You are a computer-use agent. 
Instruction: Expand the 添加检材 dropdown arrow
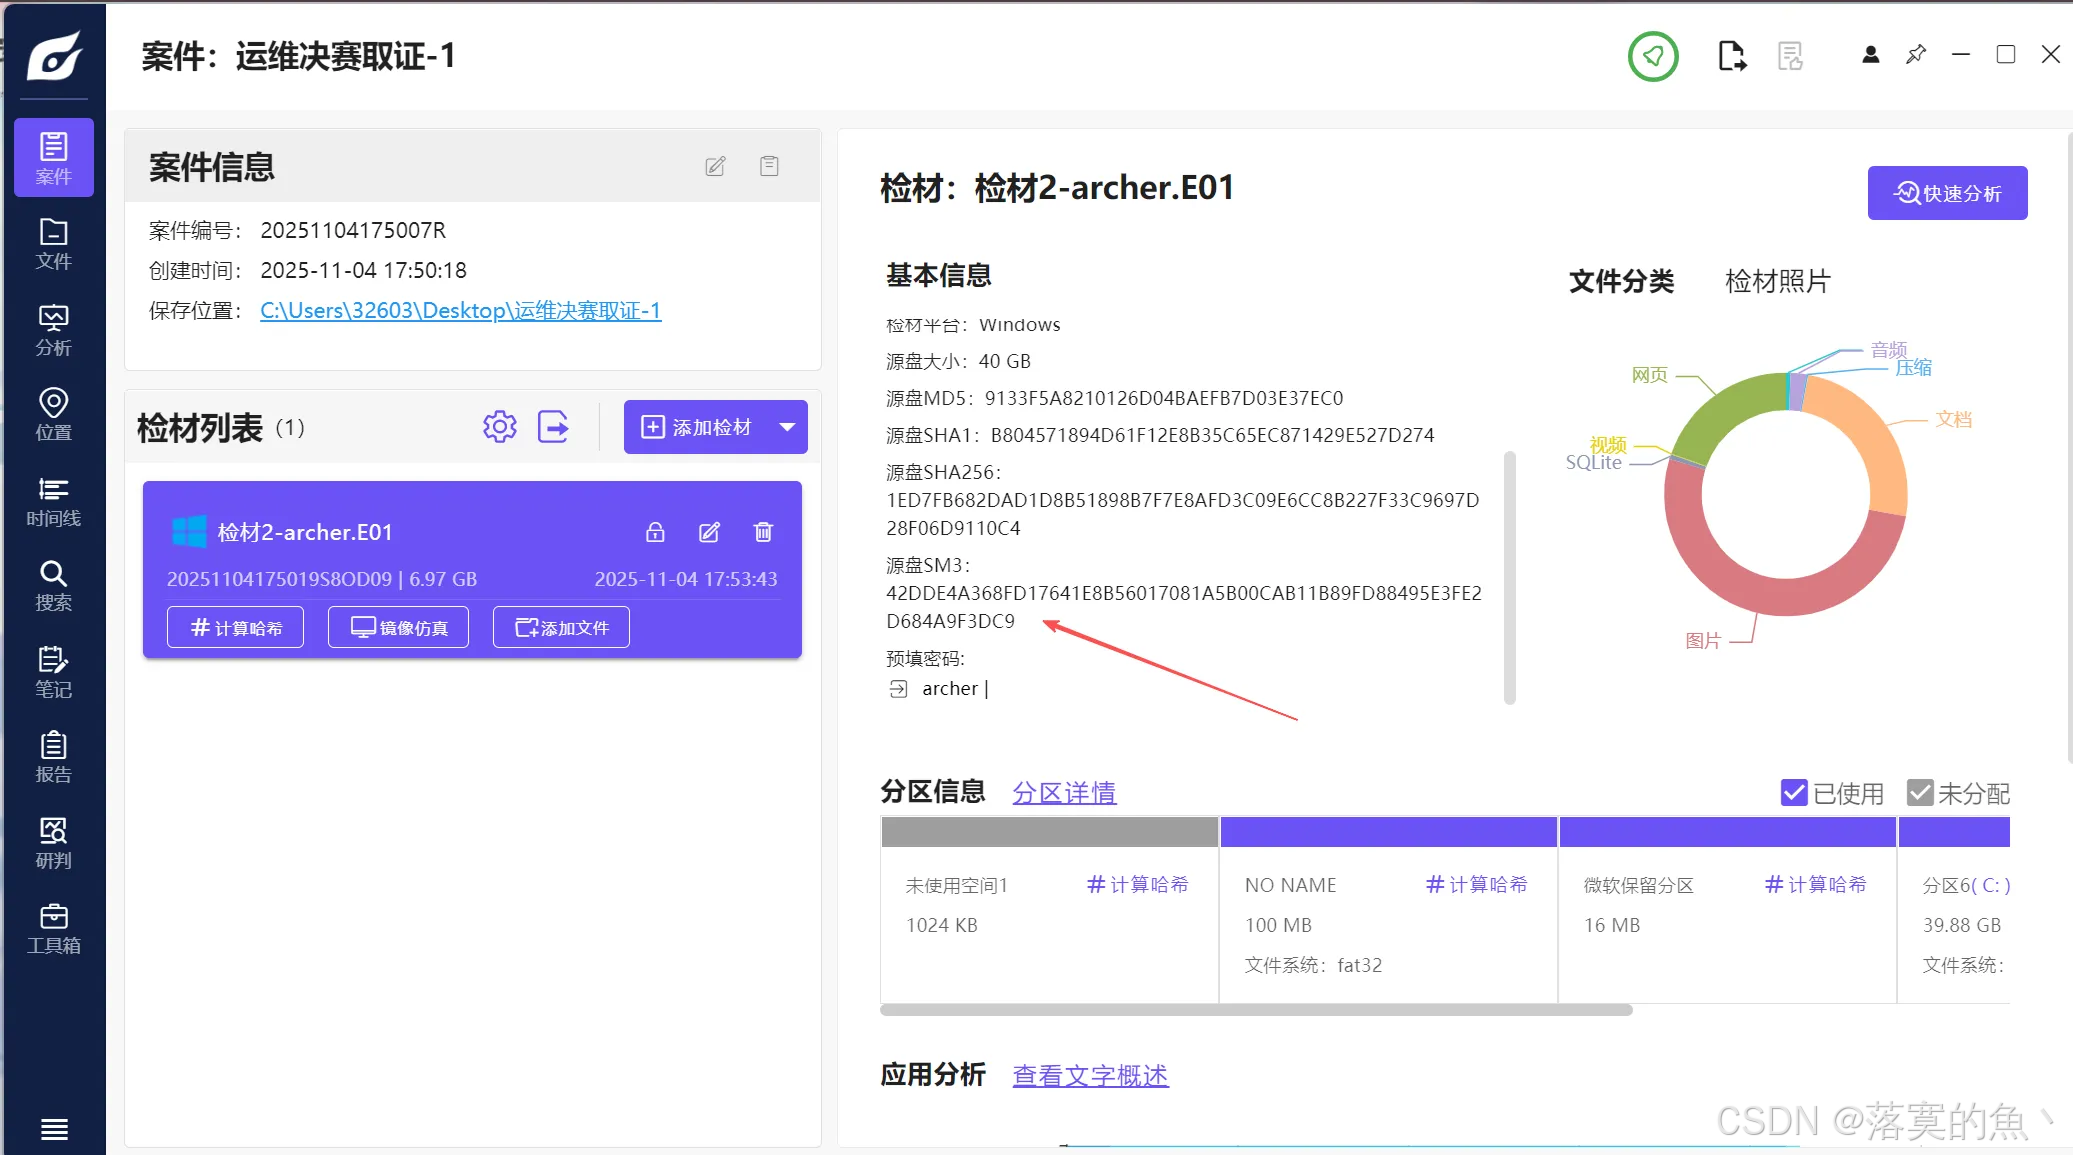click(x=785, y=426)
